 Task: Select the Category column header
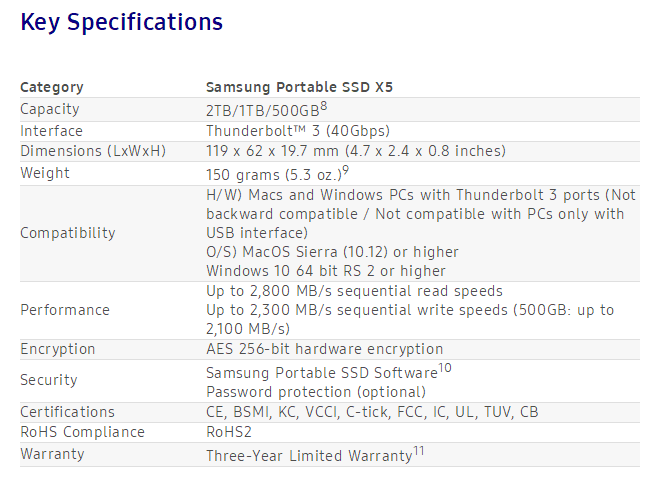(52, 87)
